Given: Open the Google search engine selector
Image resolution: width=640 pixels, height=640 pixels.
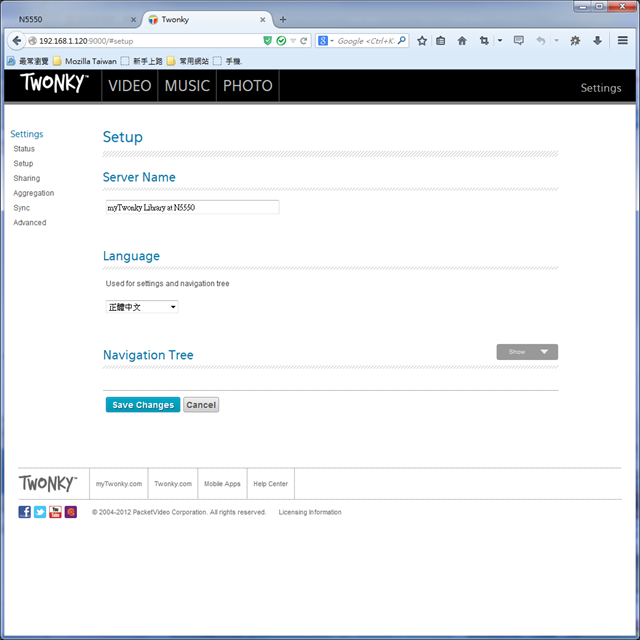Looking at the screenshot, I should tap(325, 41).
